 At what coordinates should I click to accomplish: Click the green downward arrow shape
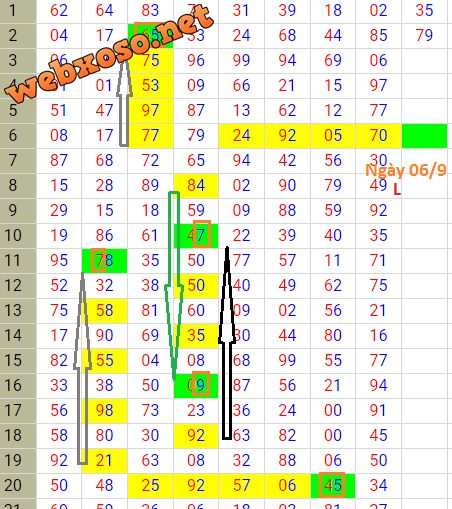tap(174, 285)
